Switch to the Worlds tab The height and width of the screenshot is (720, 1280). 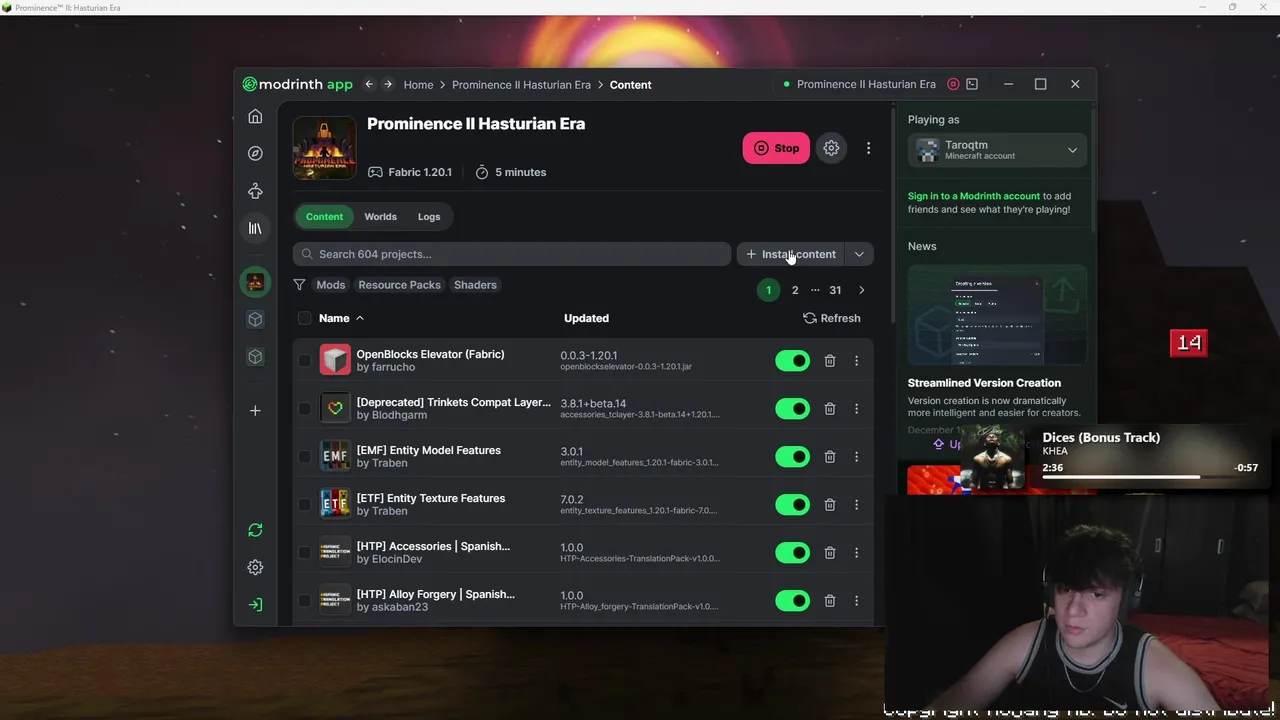380,217
